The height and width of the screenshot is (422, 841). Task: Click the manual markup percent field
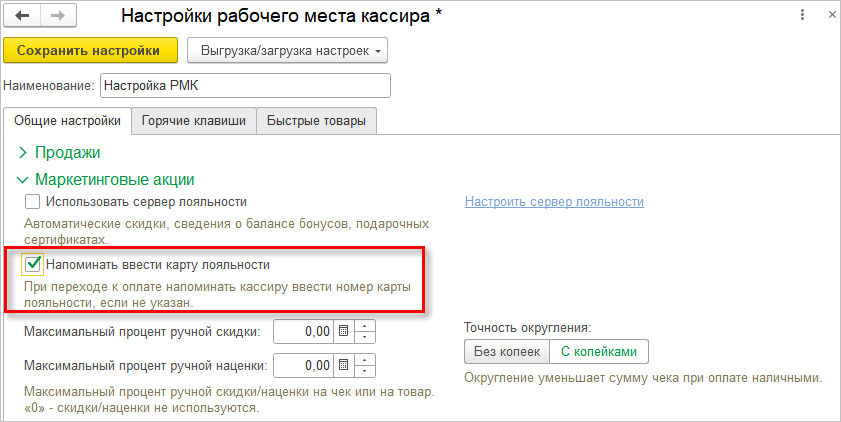tap(304, 366)
